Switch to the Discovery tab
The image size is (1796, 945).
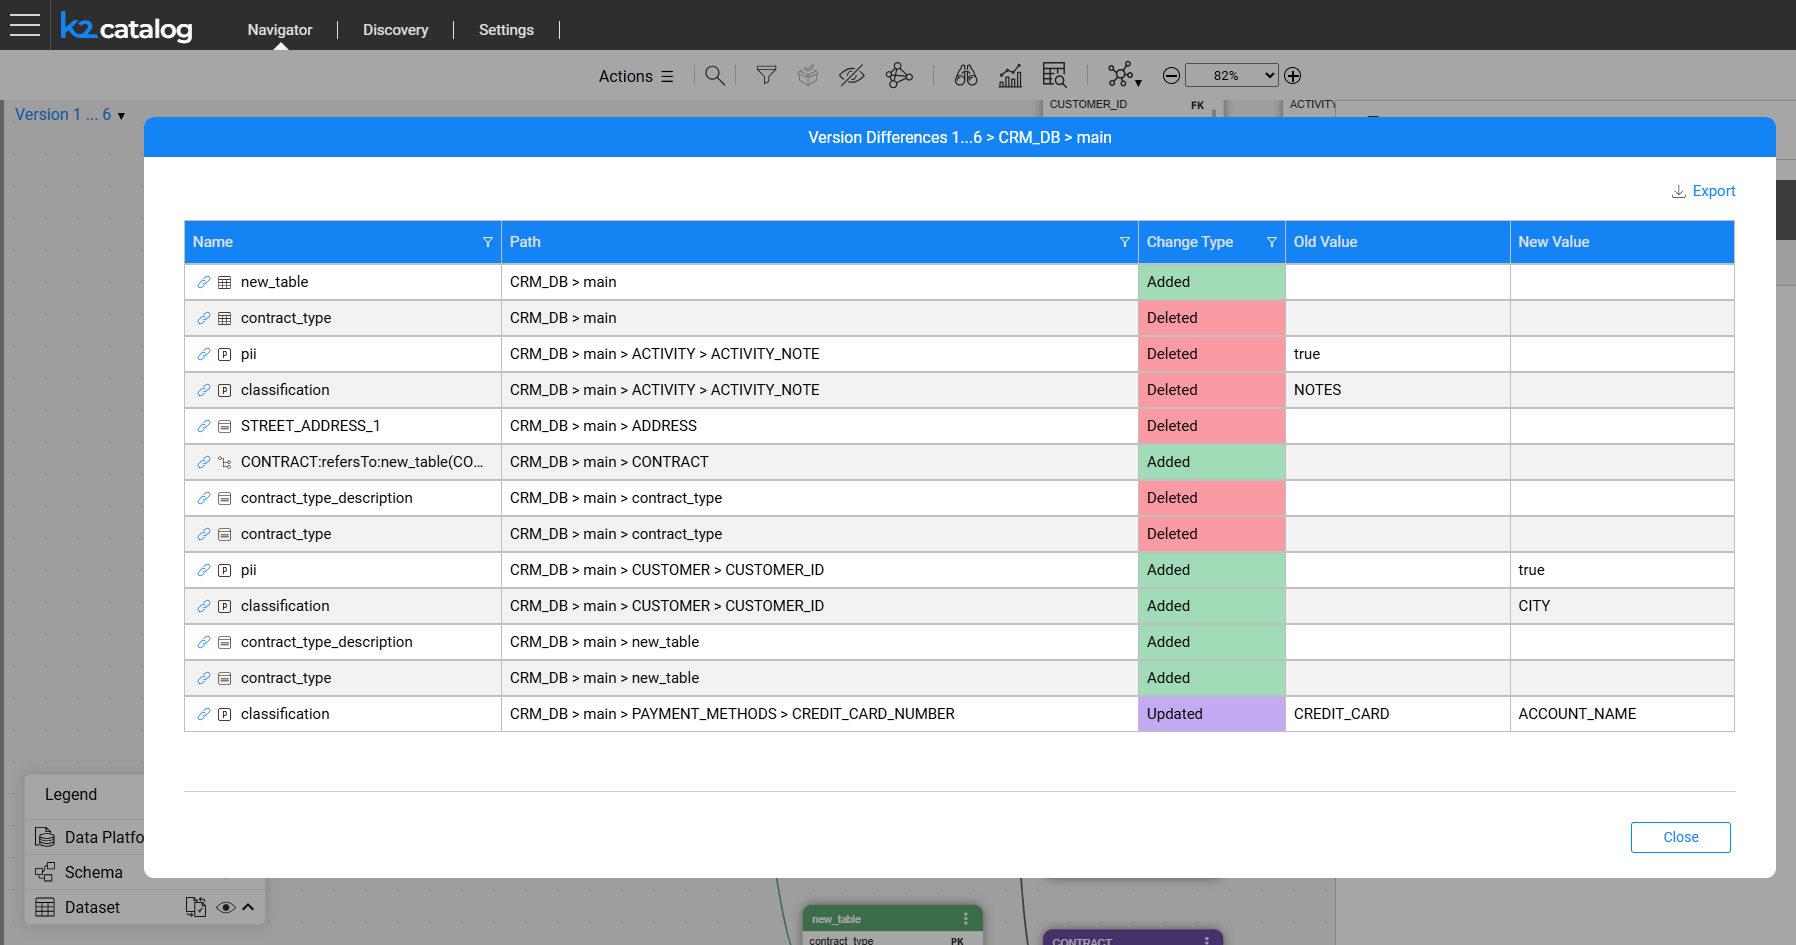[395, 30]
